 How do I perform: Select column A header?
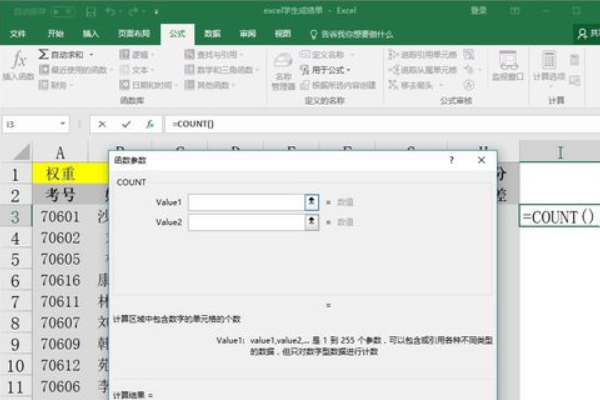pos(60,152)
